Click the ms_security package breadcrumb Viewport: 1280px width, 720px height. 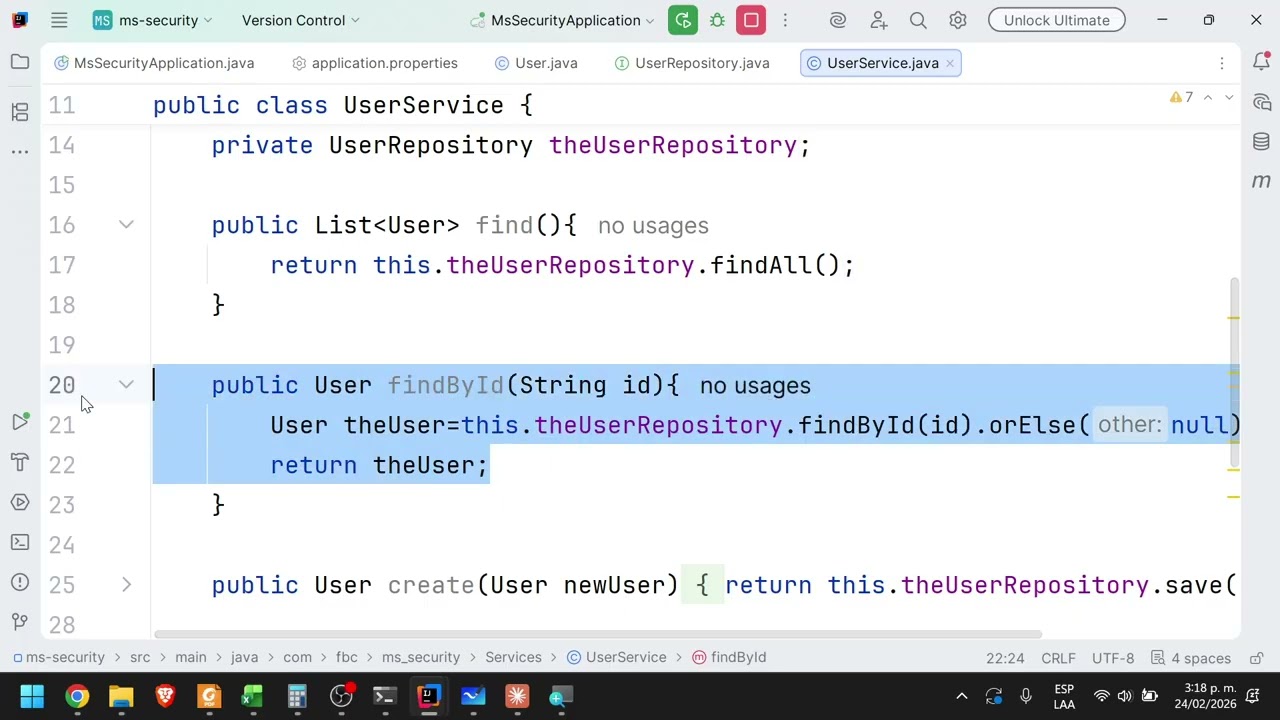pos(420,657)
